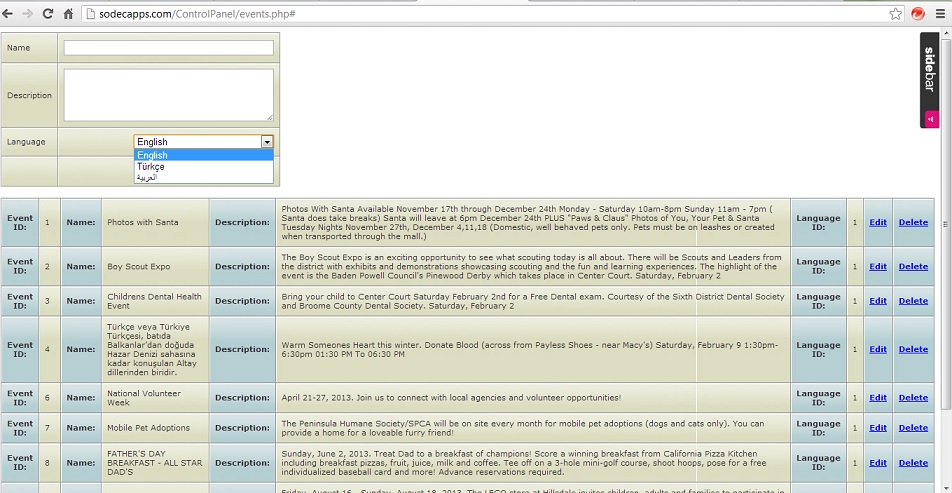Edit the Photos with Santa event
The image size is (952, 493).
pyautogui.click(x=877, y=222)
